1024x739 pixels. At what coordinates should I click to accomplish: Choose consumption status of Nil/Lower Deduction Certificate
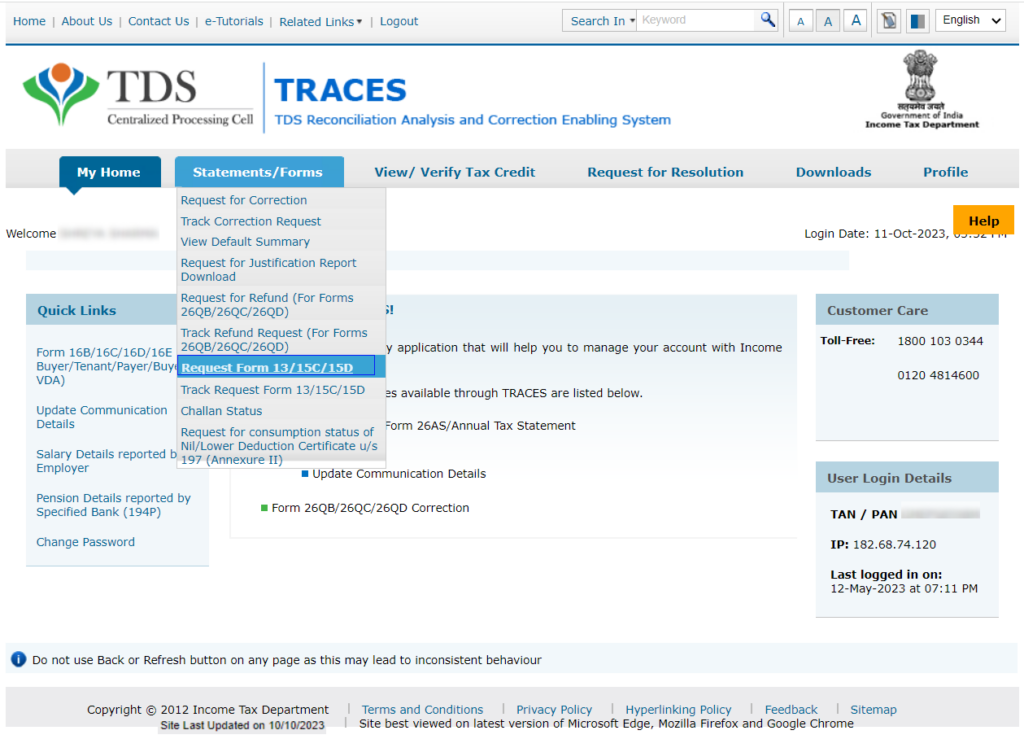[279, 446]
